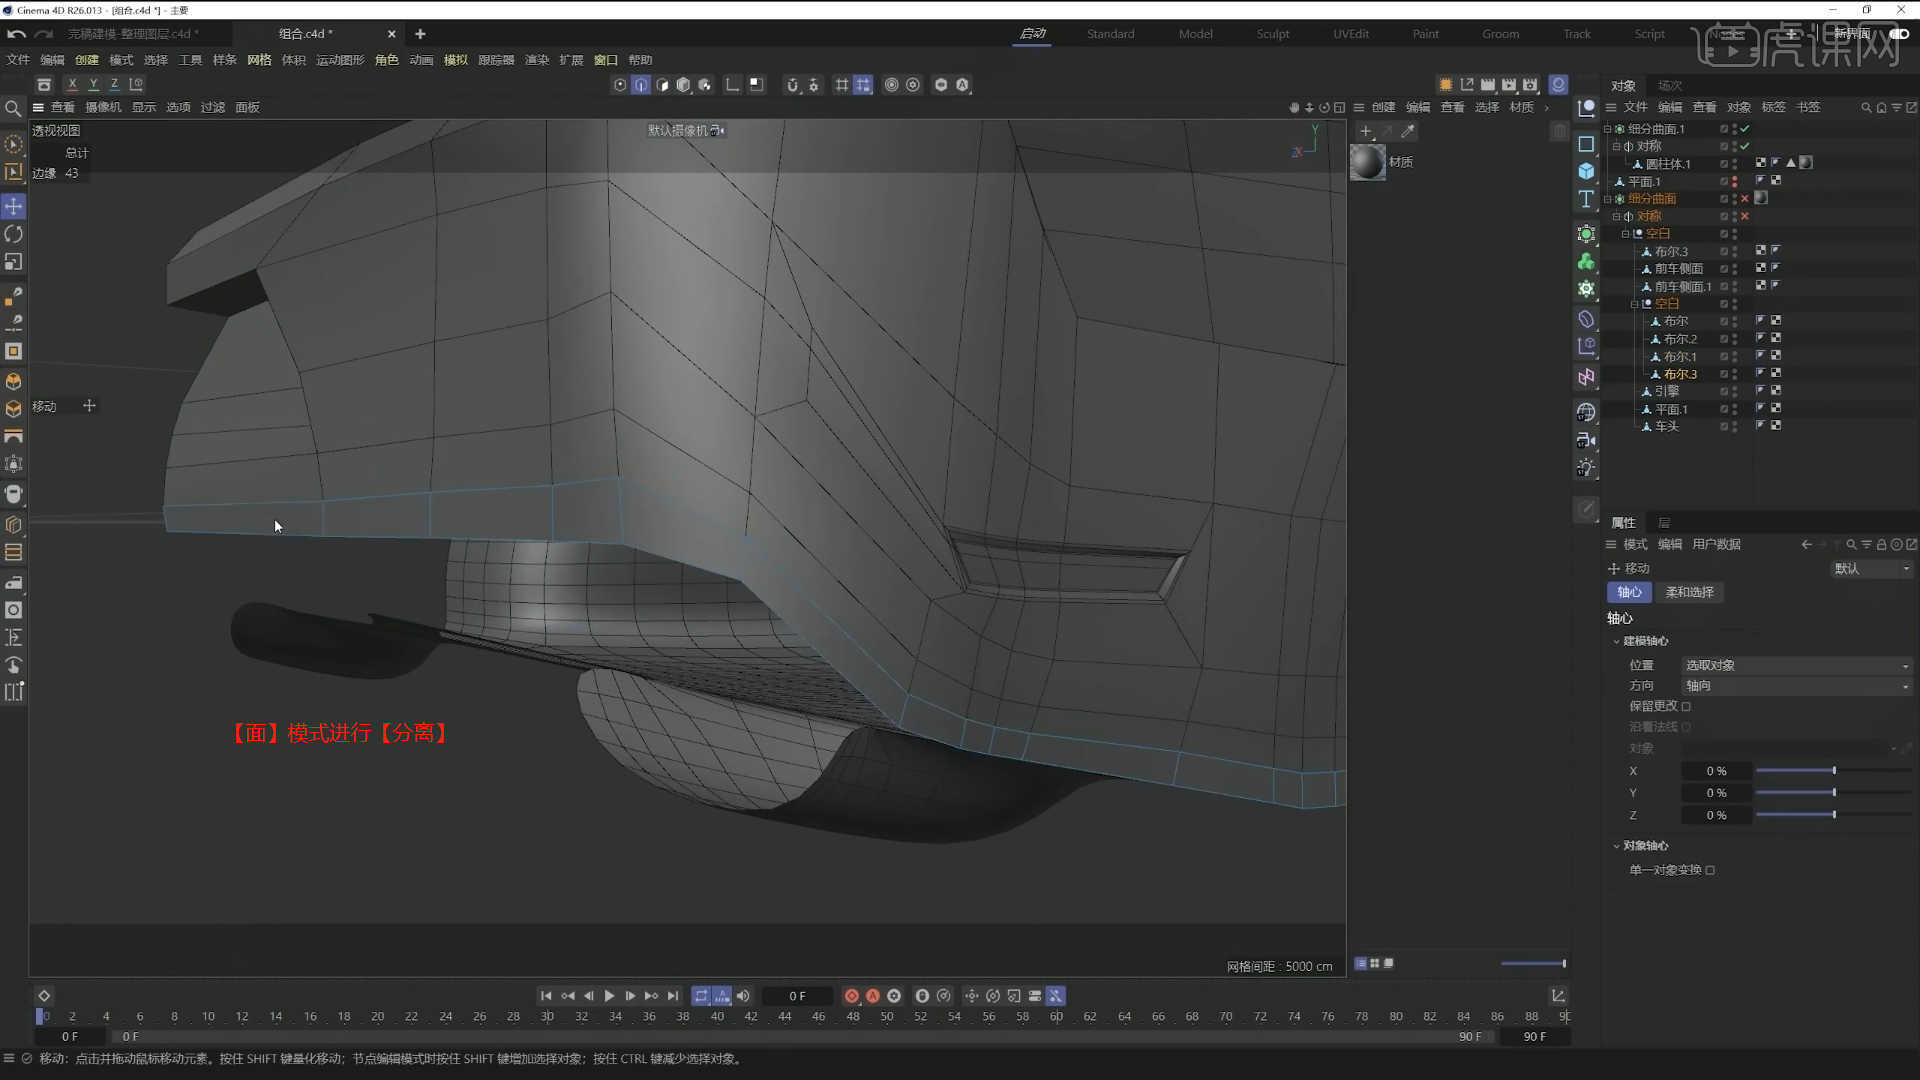This screenshot has width=1920, height=1080.
Task: Go to the start of the animation
Action: click(x=546, y=996)
